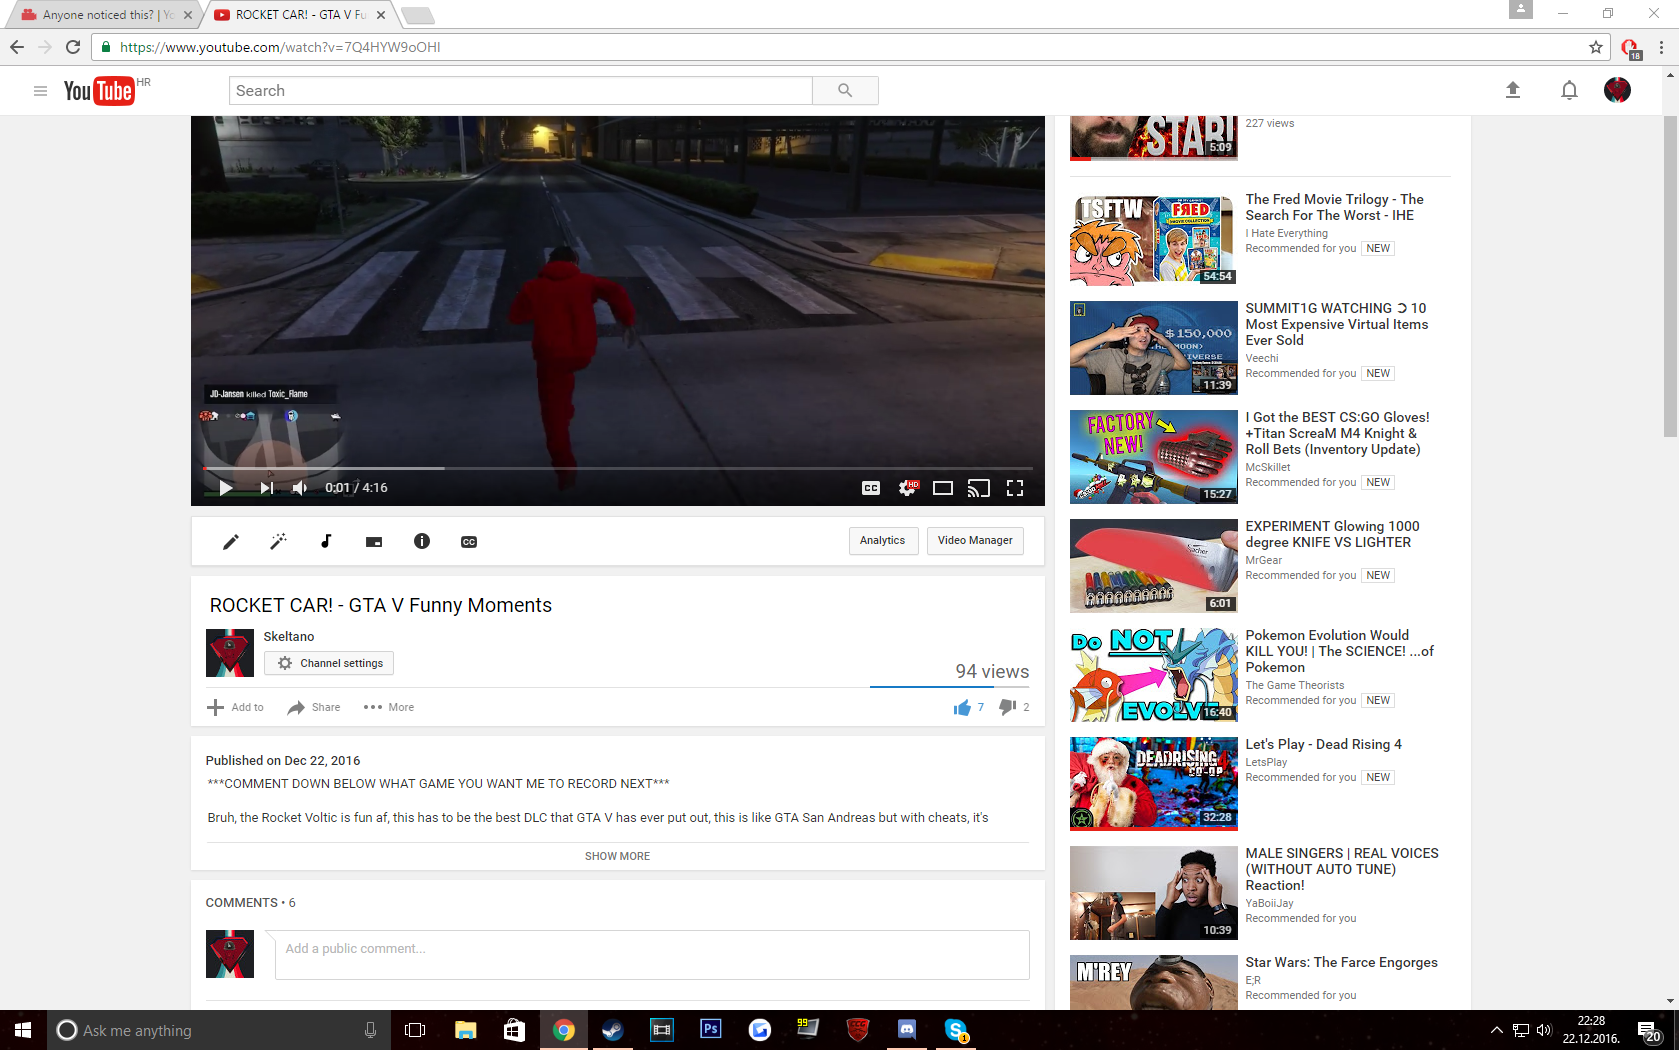The height and width of the screenshot is (1050, 1679).
Task: Open Chrome three-dot menu
Action: coord(1661,47)
